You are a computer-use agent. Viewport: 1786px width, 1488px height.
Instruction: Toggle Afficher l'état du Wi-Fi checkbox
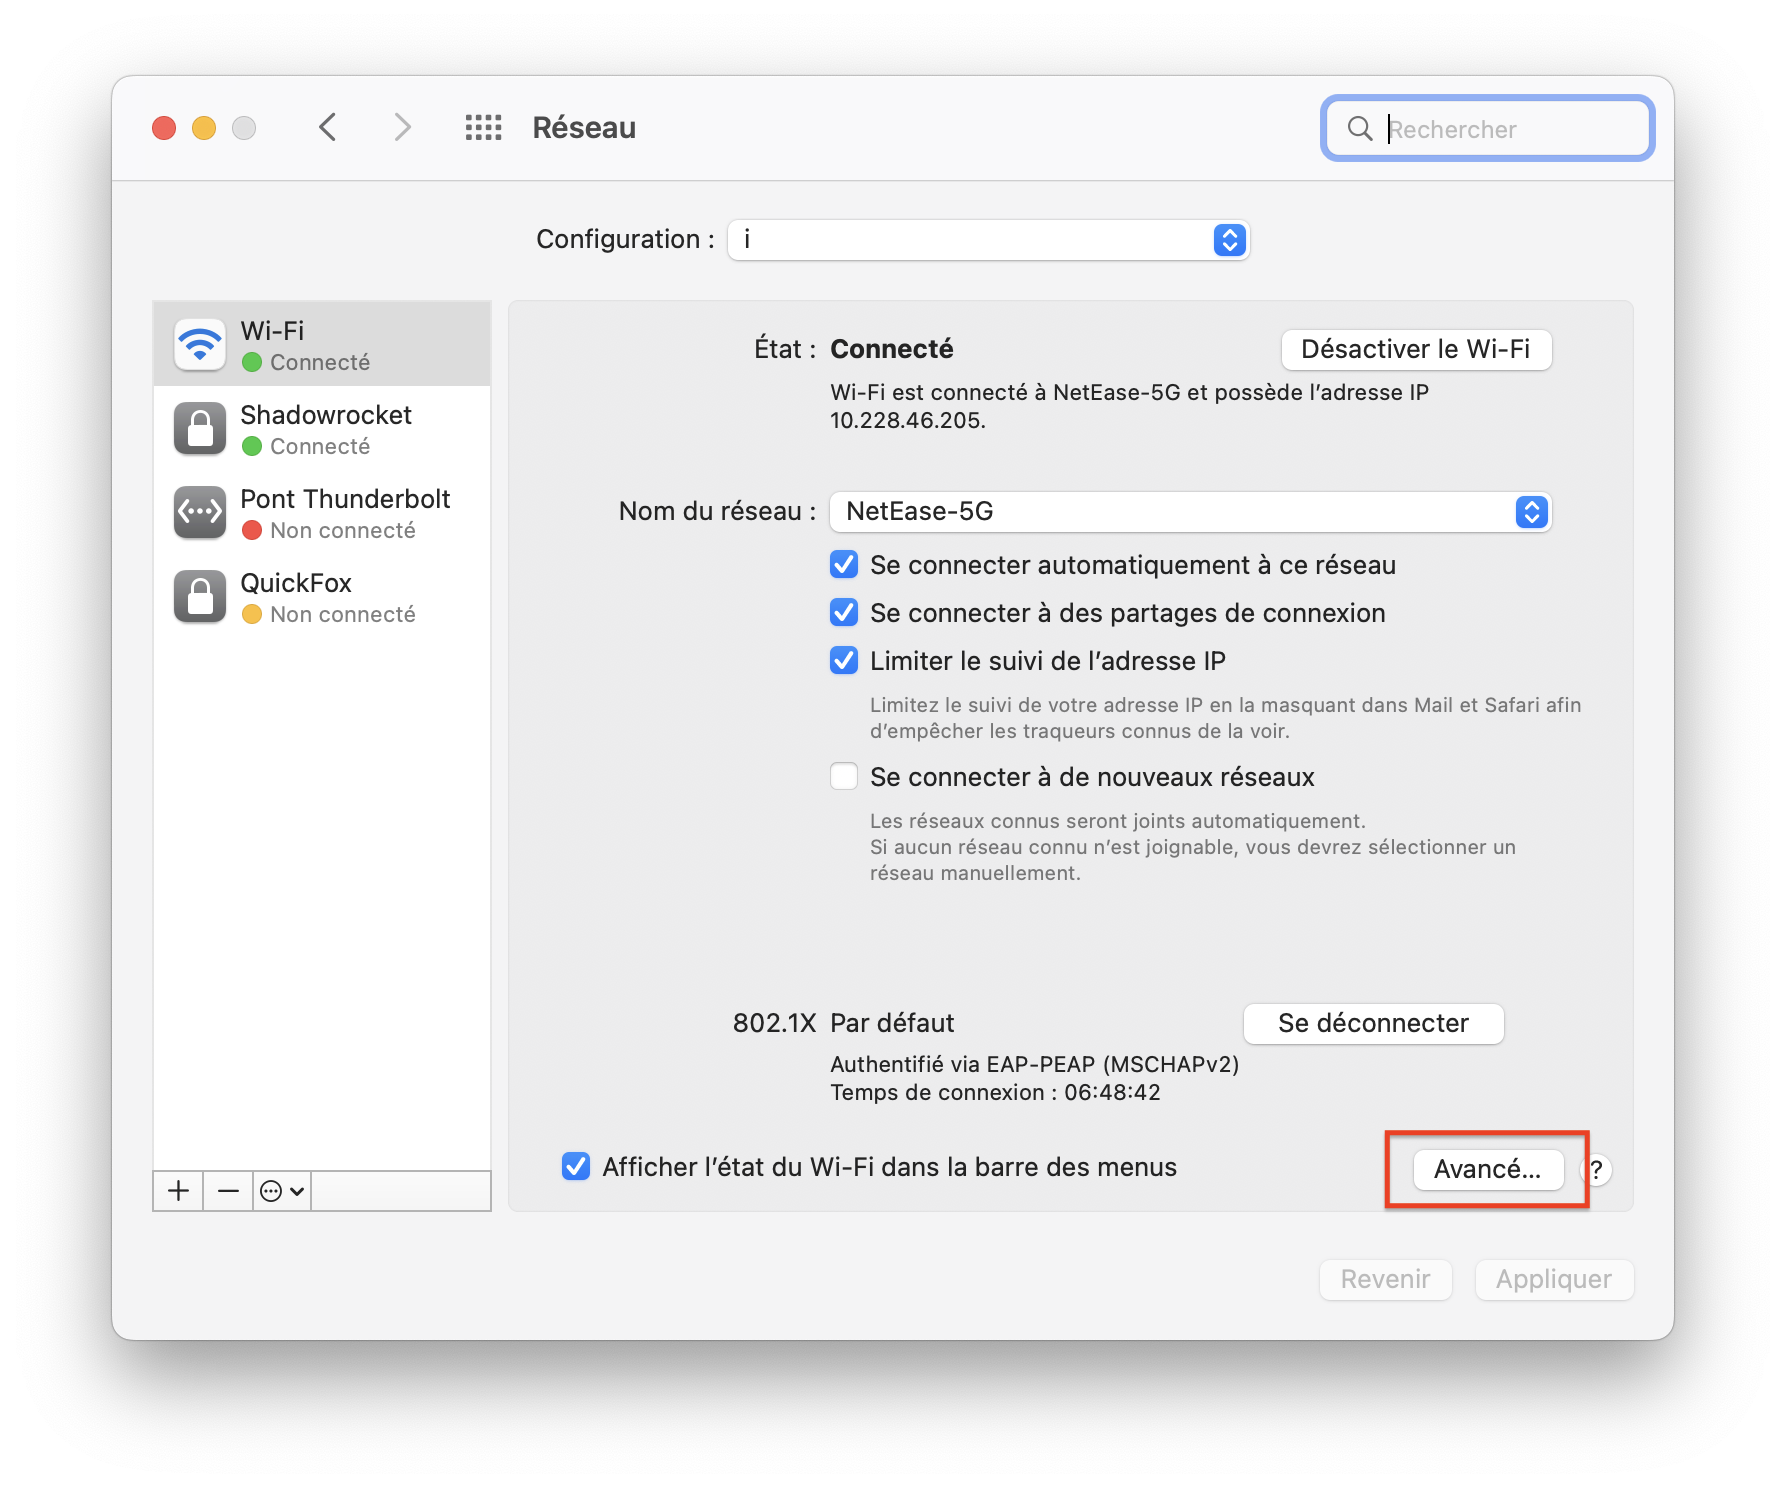[576, 1167]
